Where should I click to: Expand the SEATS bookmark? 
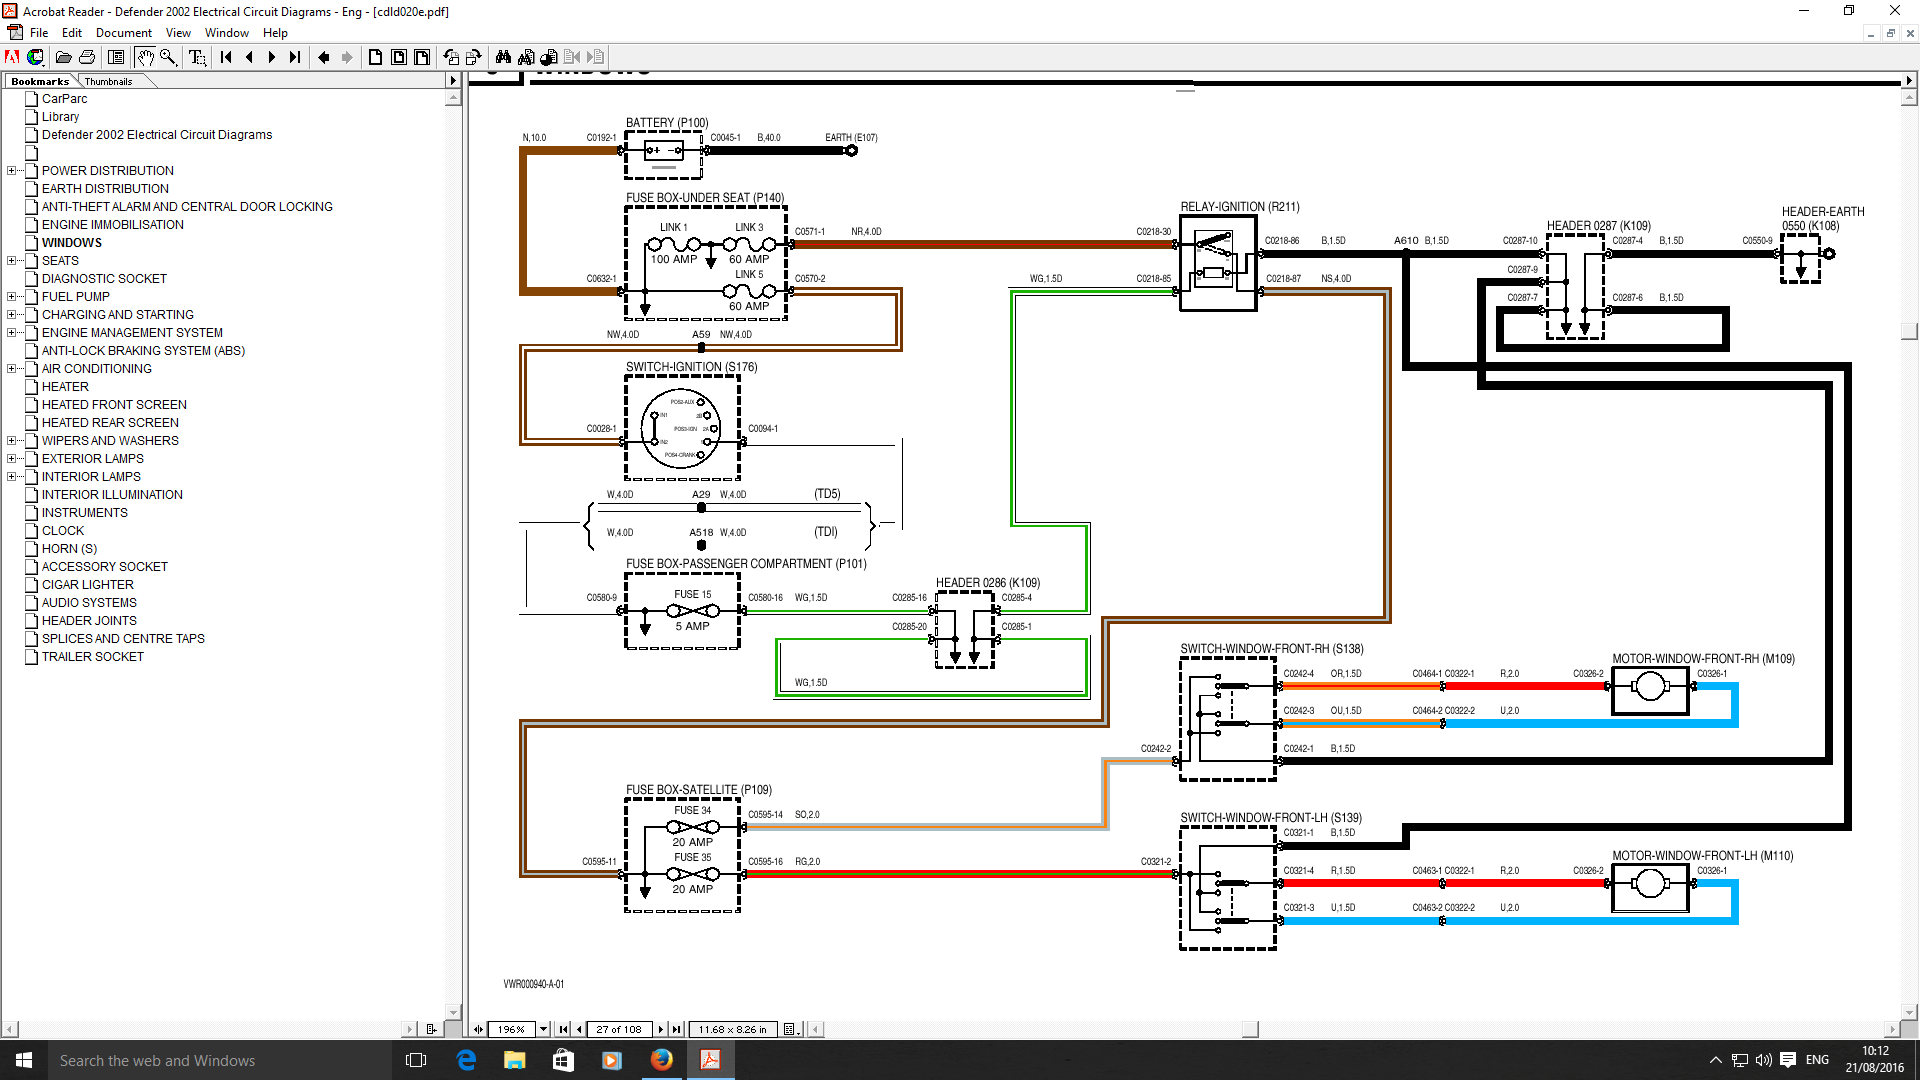tap(11, 261)
